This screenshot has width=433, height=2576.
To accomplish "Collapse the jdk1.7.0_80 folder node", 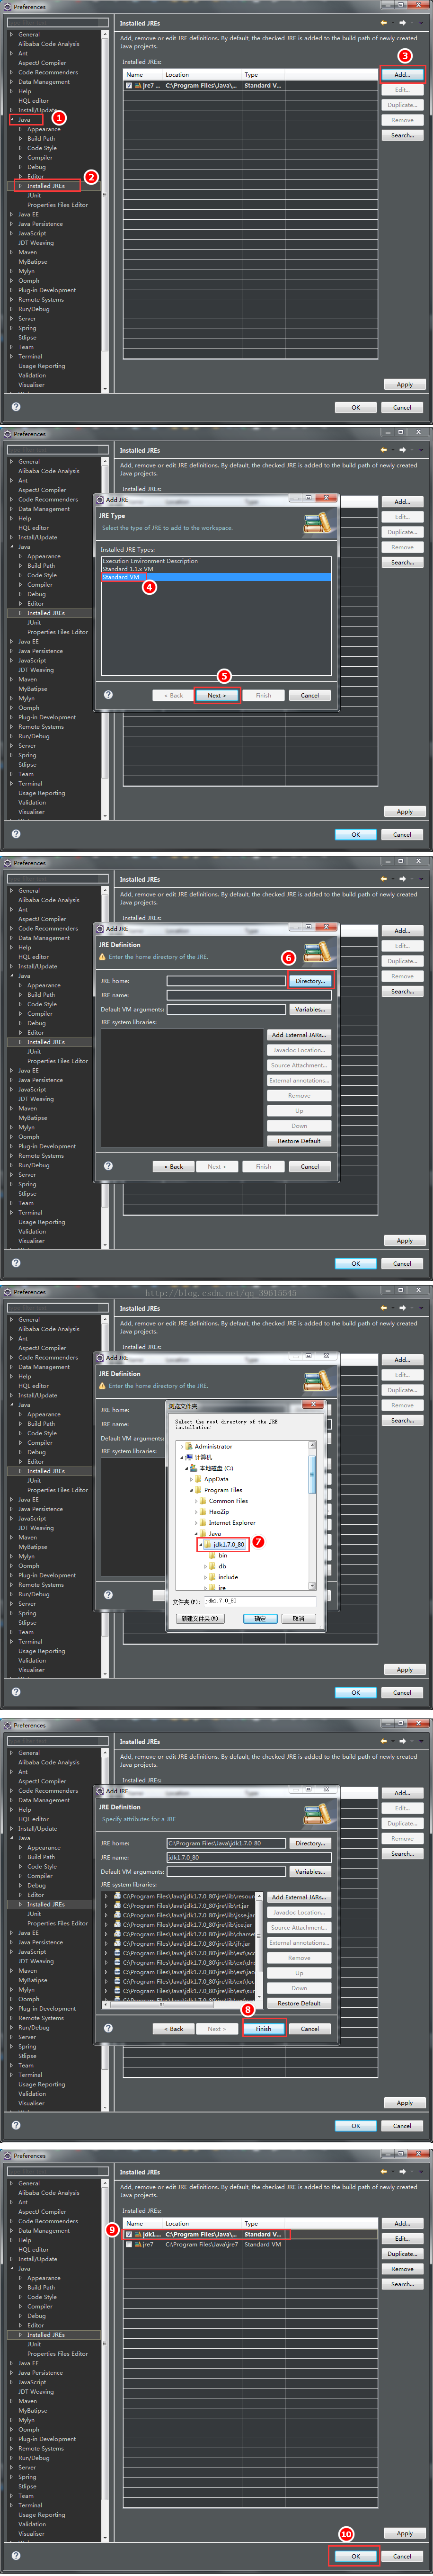I will click(x=201, y=1545).
